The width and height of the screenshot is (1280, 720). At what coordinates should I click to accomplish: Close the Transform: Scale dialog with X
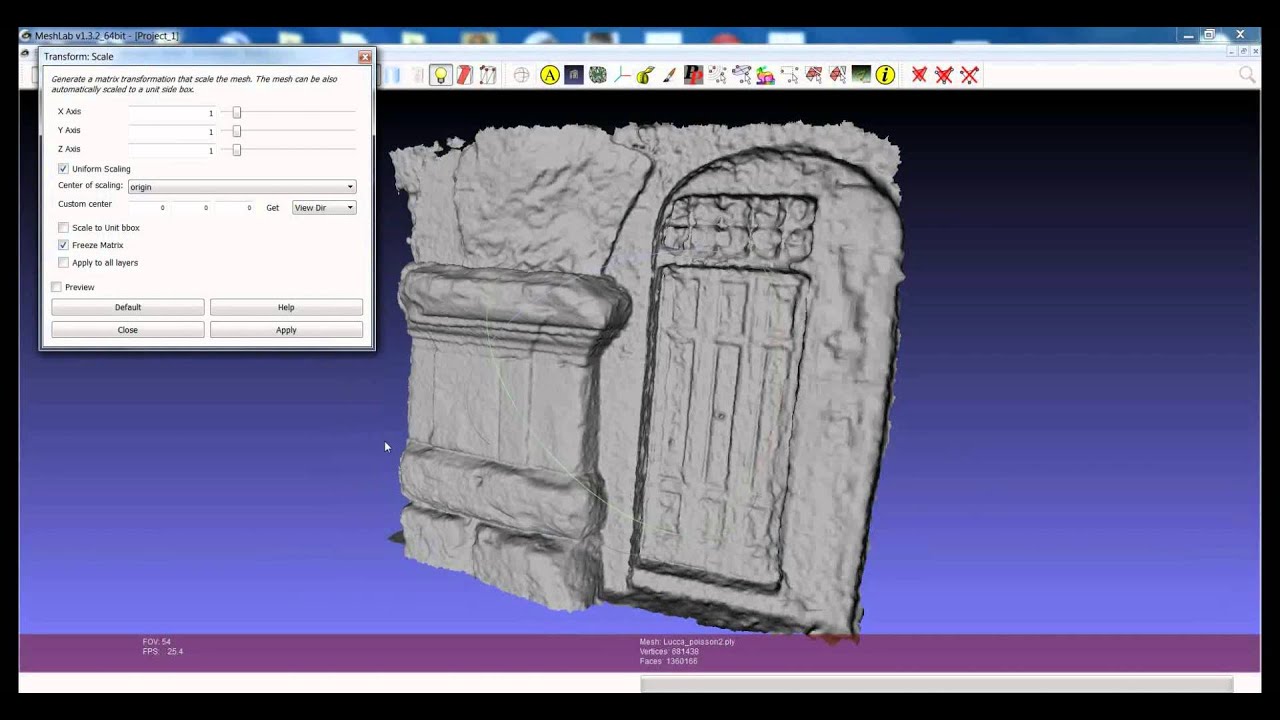coord(365,57)
